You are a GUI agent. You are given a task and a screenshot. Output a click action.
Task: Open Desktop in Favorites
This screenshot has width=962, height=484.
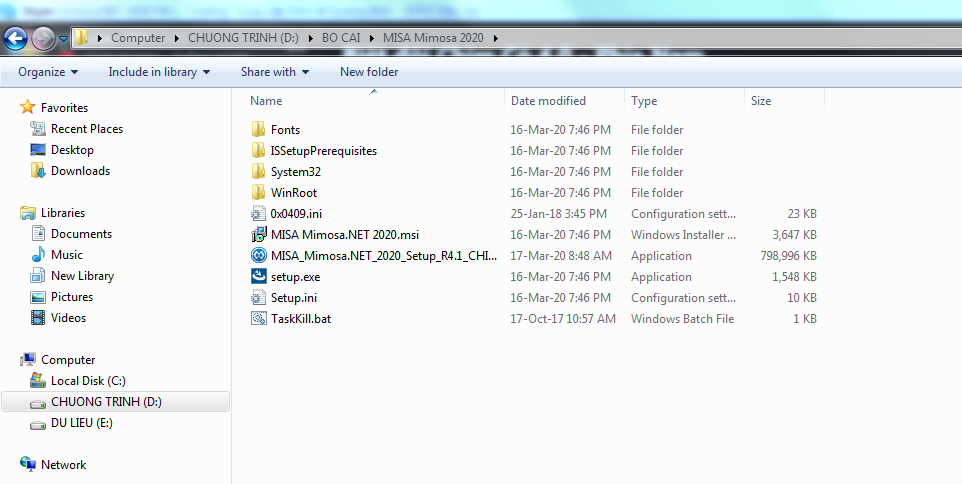tap(72, 150)
